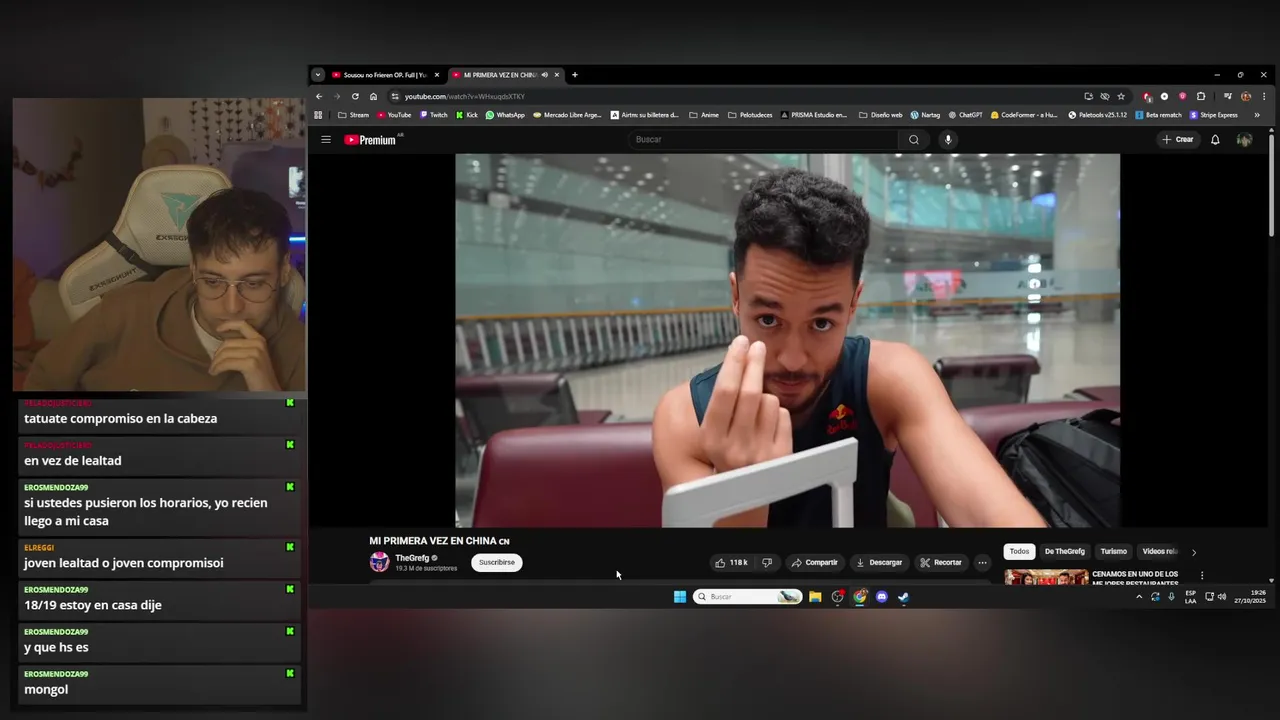This screenshot has width=1280, height=720.
Task: Click the YouTube page vertical scrollbar
Action: click(1272, 185)
